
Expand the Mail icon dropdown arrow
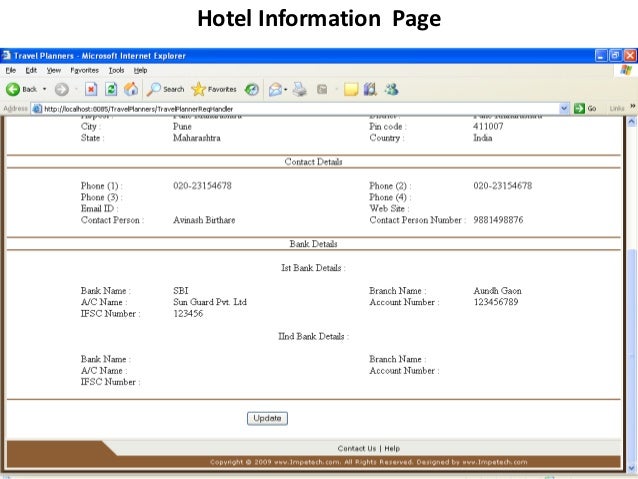coord(287,89)
